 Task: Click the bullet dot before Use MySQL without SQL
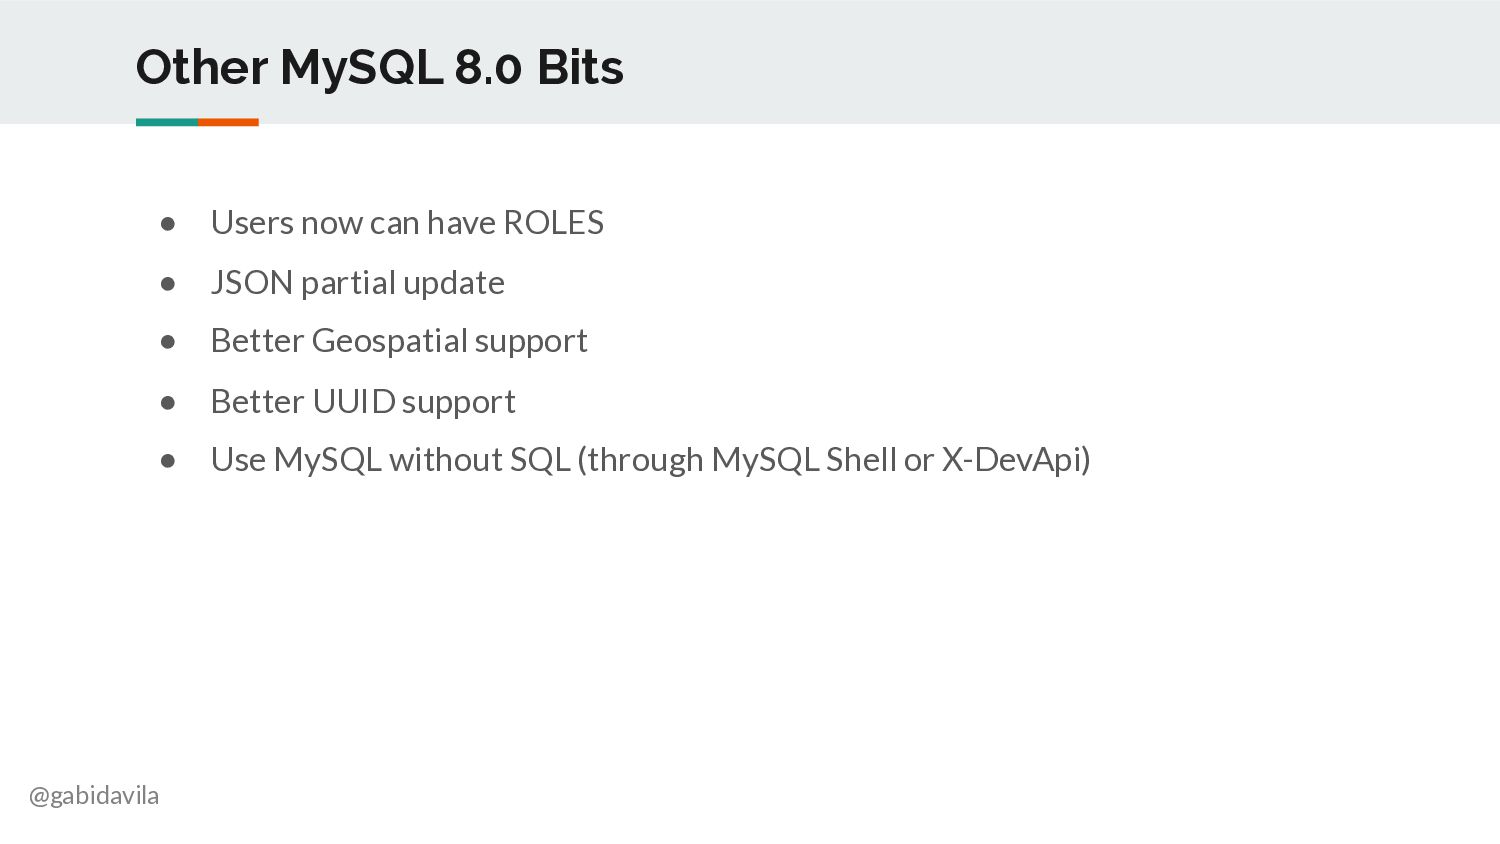(x=168, y=461)
